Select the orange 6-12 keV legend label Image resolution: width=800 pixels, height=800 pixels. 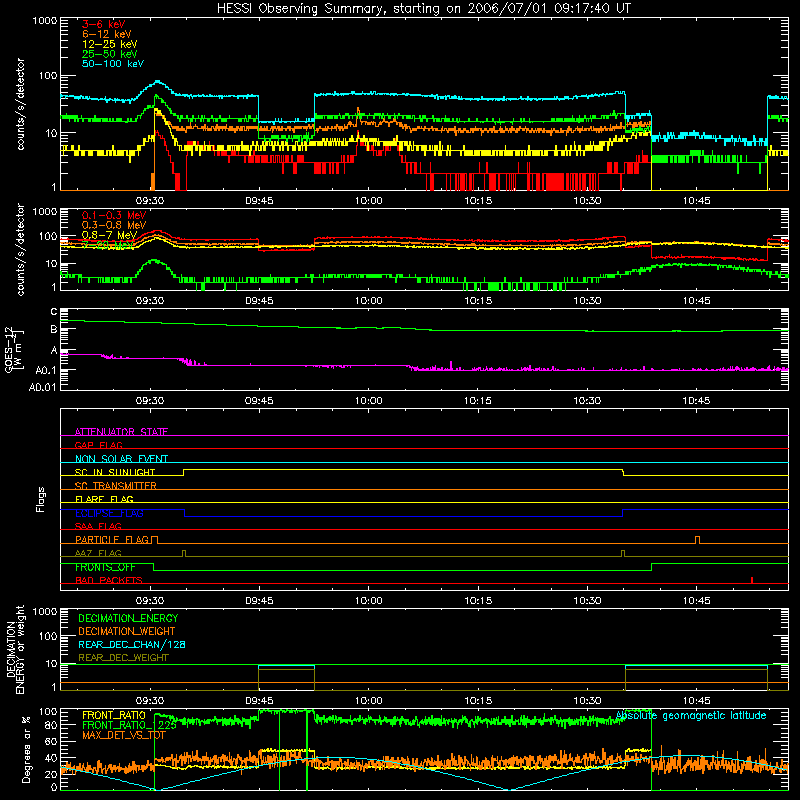[107, 34]
